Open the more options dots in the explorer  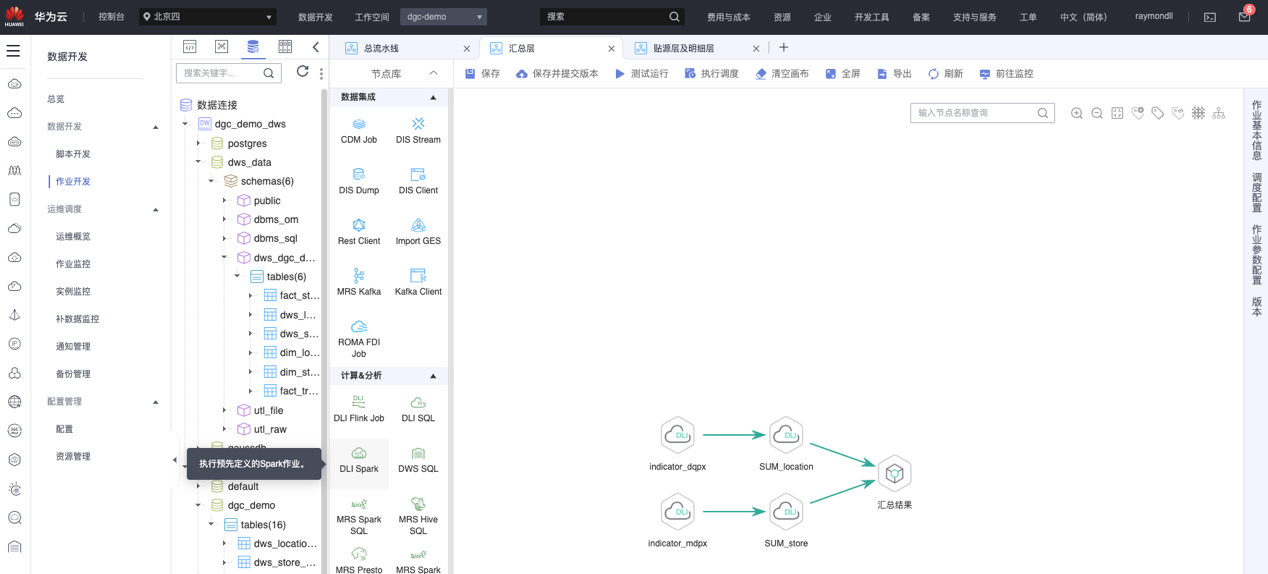click(x=321, y=73)
